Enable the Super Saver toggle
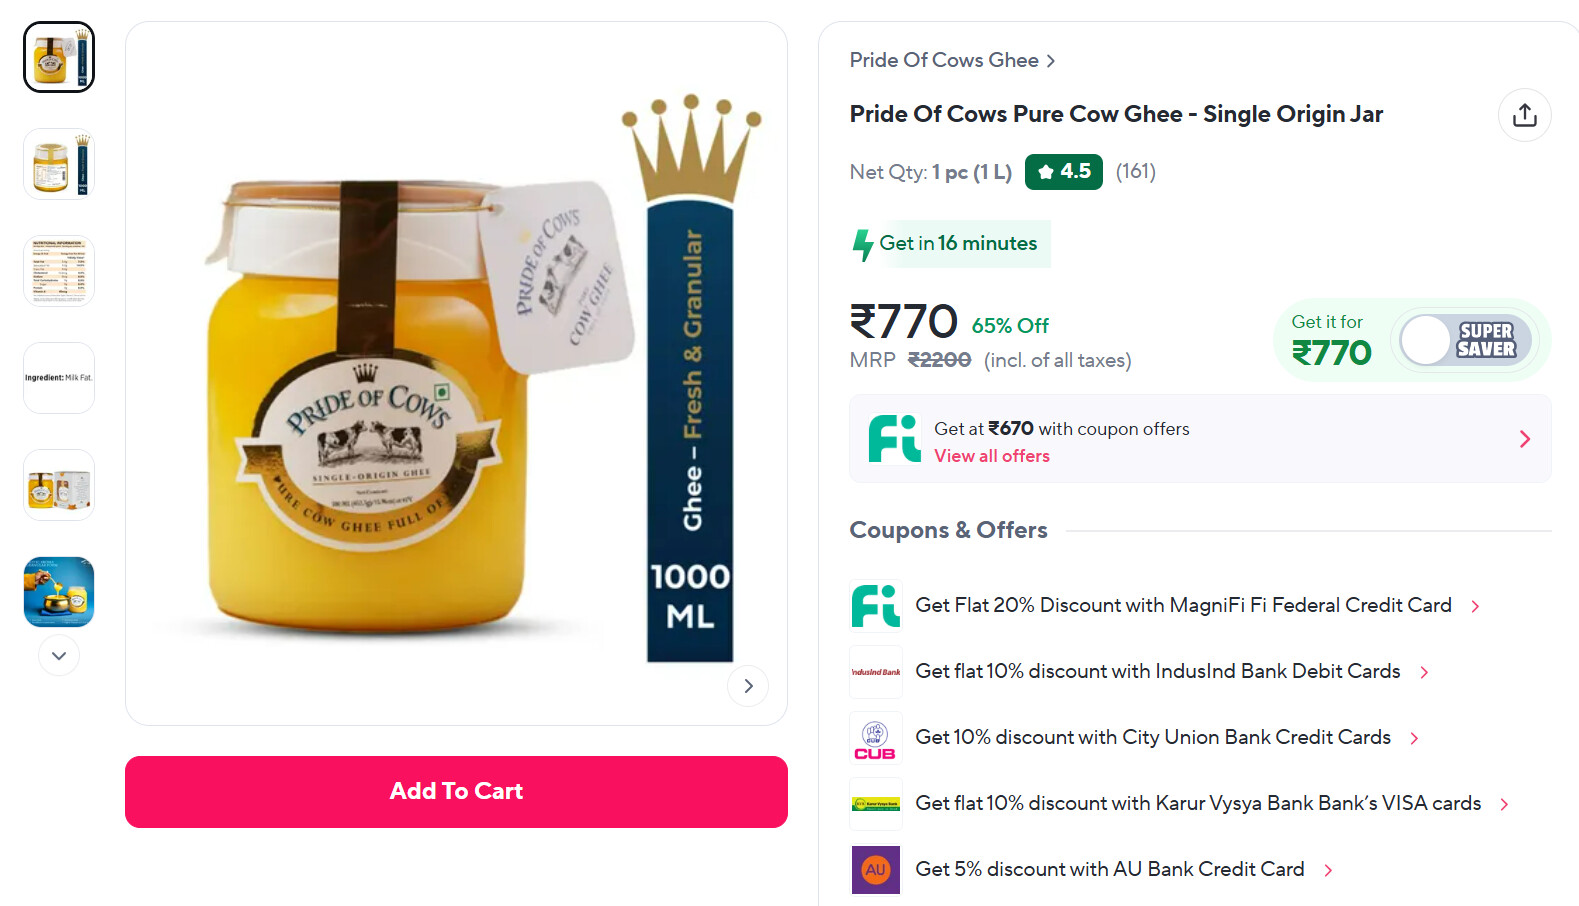Image resolution: width=1579 pixels, height=906 pixels. pos(1466,340)
